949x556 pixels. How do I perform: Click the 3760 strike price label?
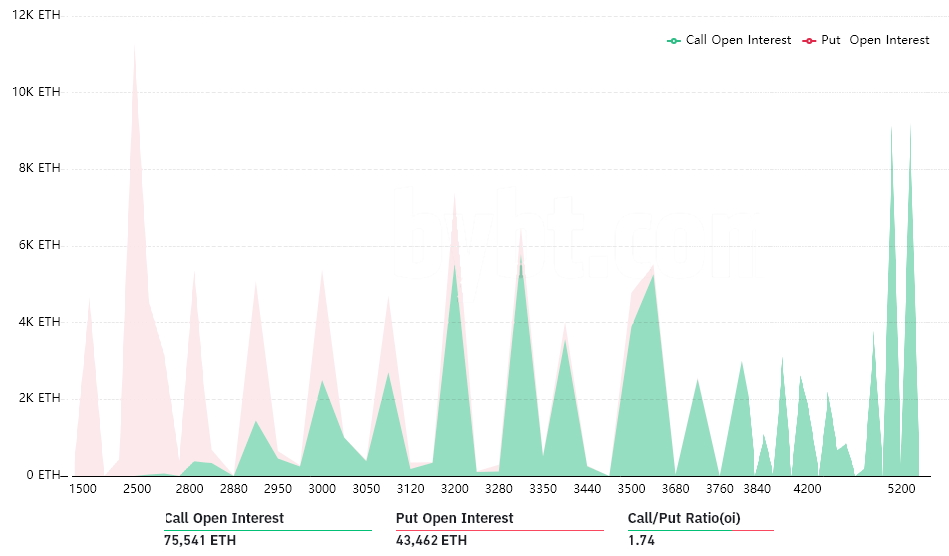coord(720,489)
